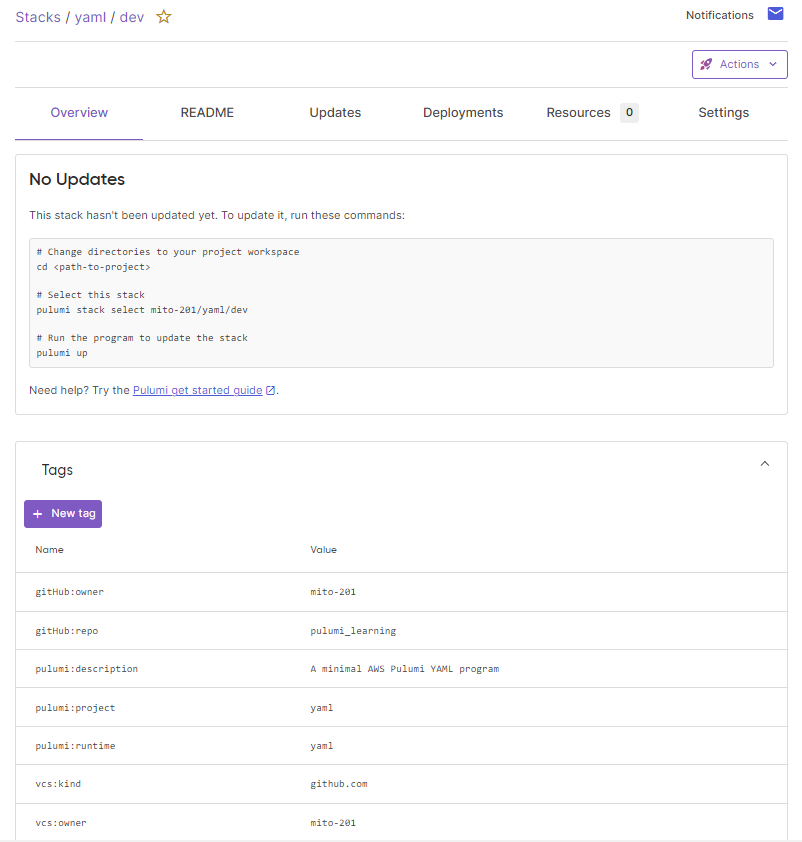Image resolution: width=802 pixels, height=842 pixels.
Task: Click the dev breadcrumb link
Action: tap(132, 17)
